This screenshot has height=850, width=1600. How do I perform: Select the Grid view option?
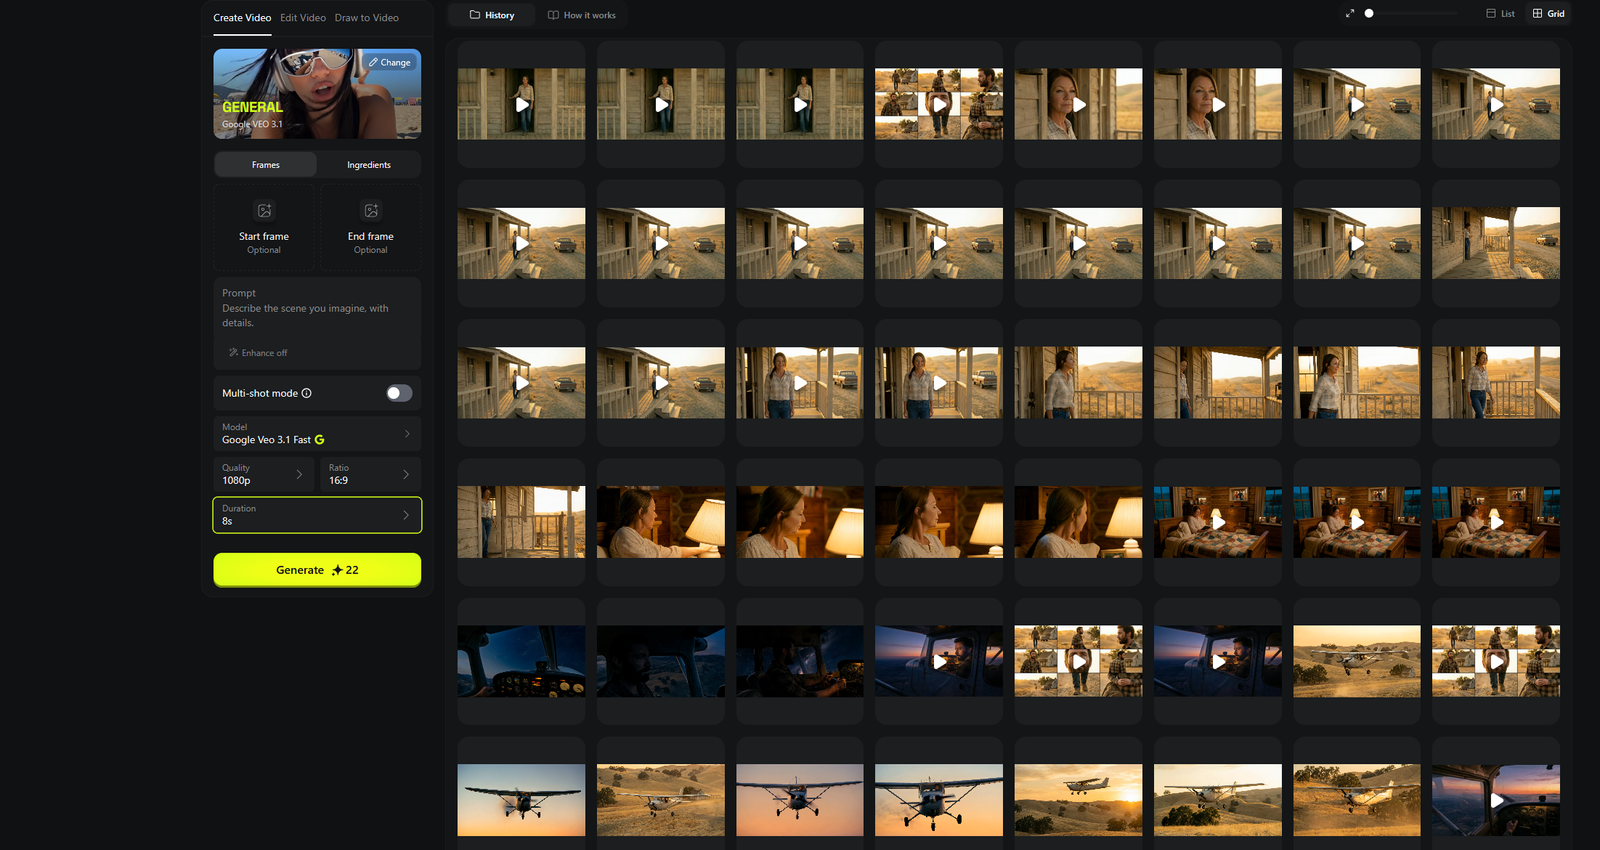coord(1548,14)
